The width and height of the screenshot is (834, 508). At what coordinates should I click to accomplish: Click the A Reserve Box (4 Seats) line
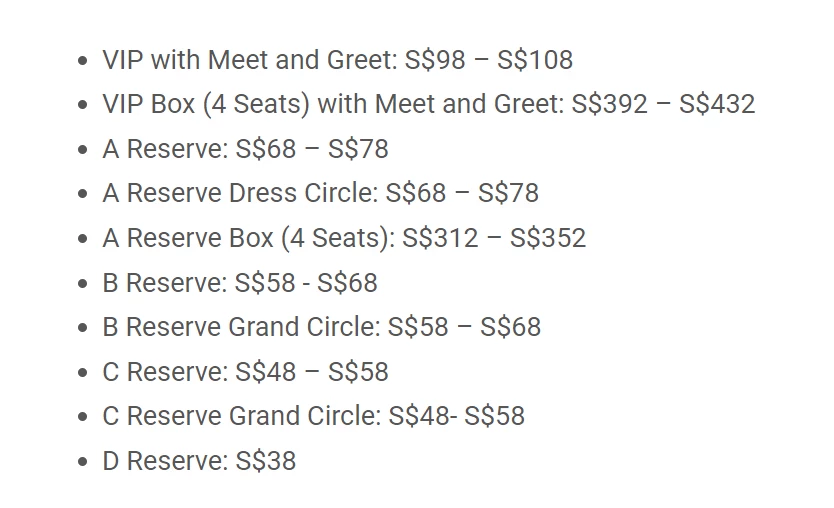[344, 238]
